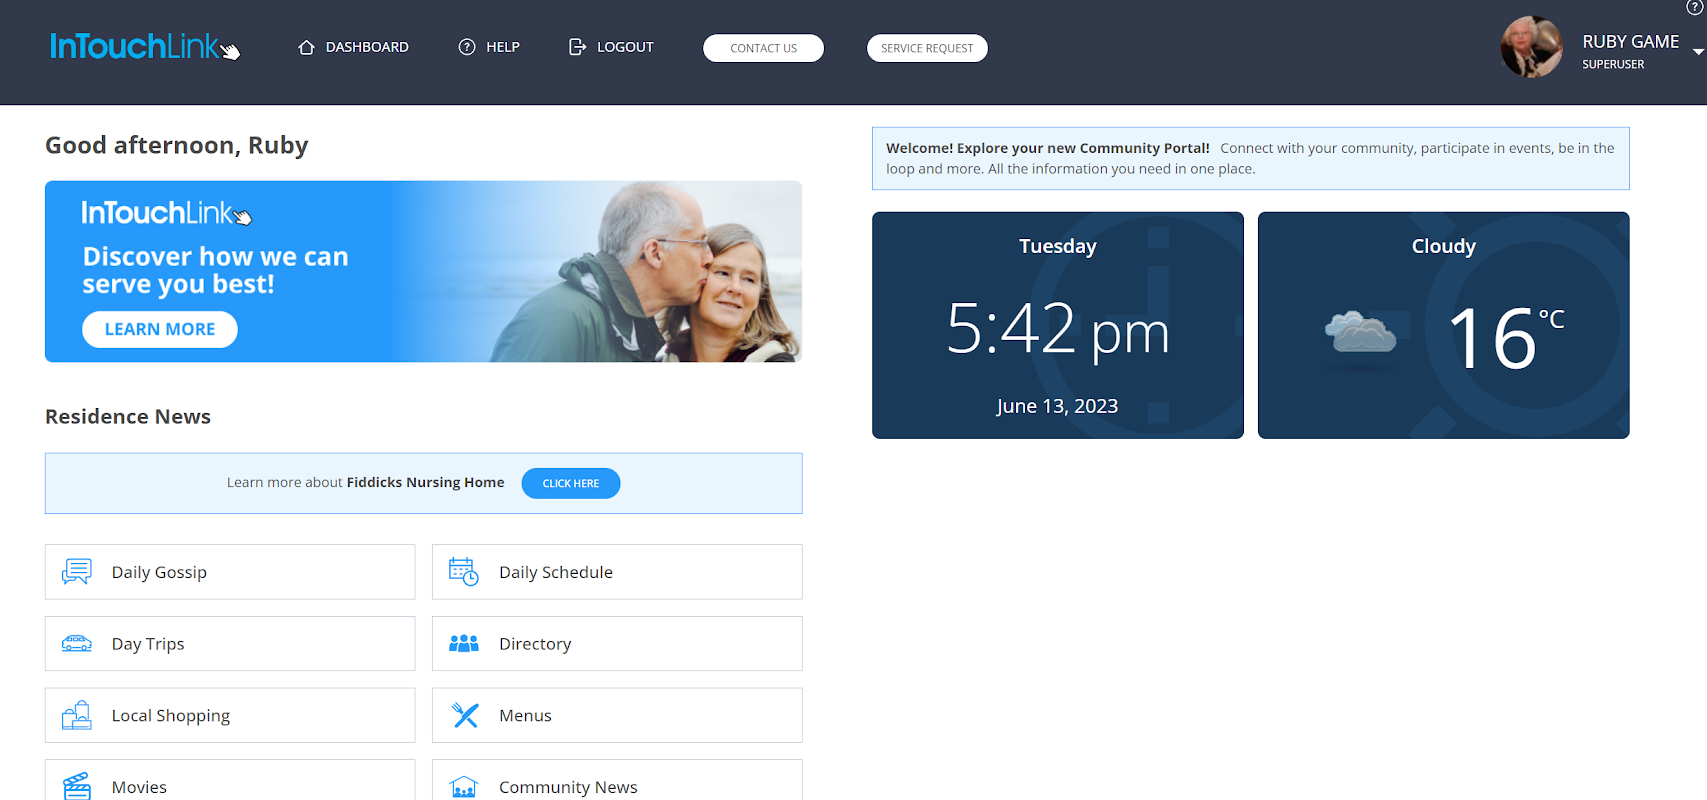1707x800 pixels.
Task: Click the cloud weather icon
Action: tap(1360, 333)
